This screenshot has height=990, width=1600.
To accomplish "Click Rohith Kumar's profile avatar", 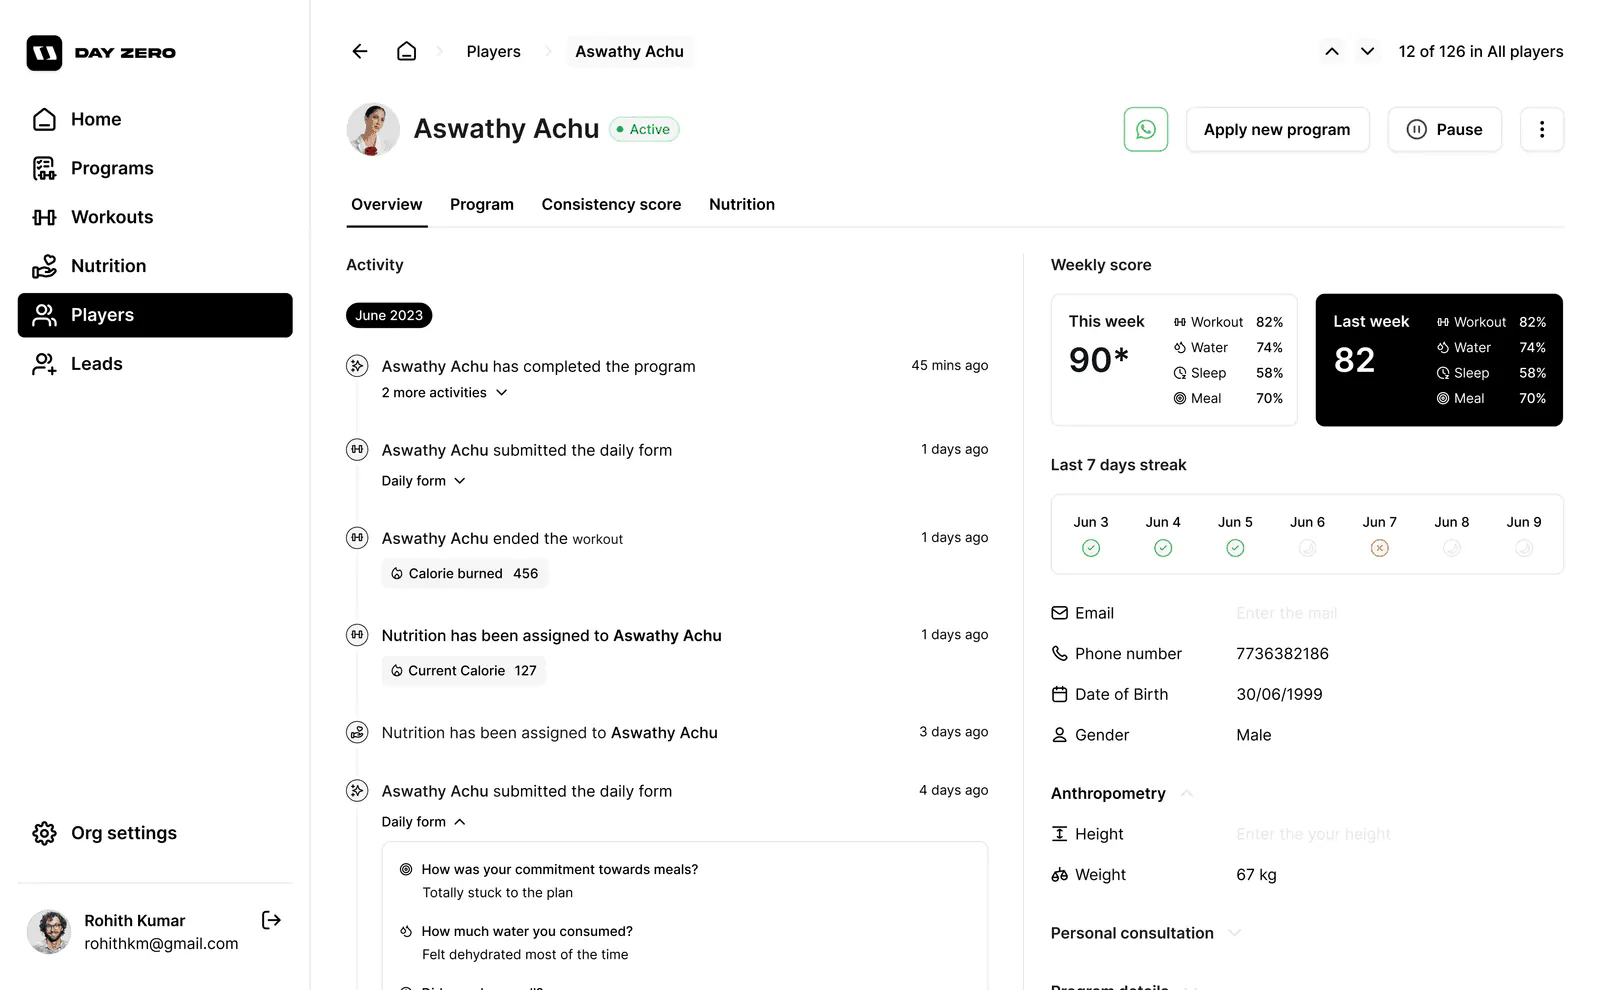I will point(48,932).
